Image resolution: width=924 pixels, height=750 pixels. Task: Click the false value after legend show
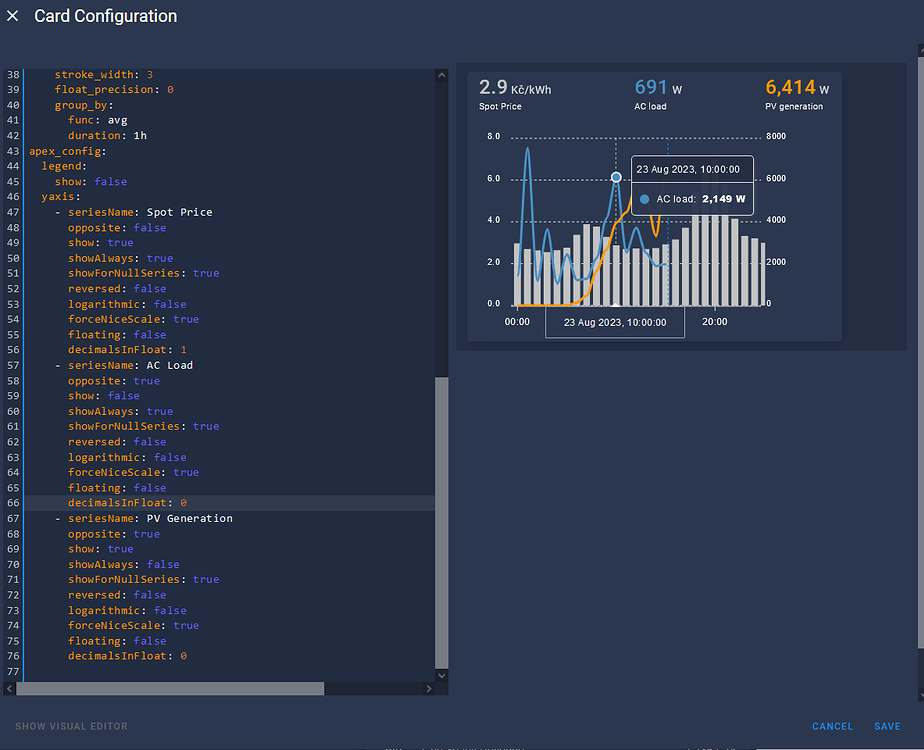pyautogui.click(x=111, y=181)
